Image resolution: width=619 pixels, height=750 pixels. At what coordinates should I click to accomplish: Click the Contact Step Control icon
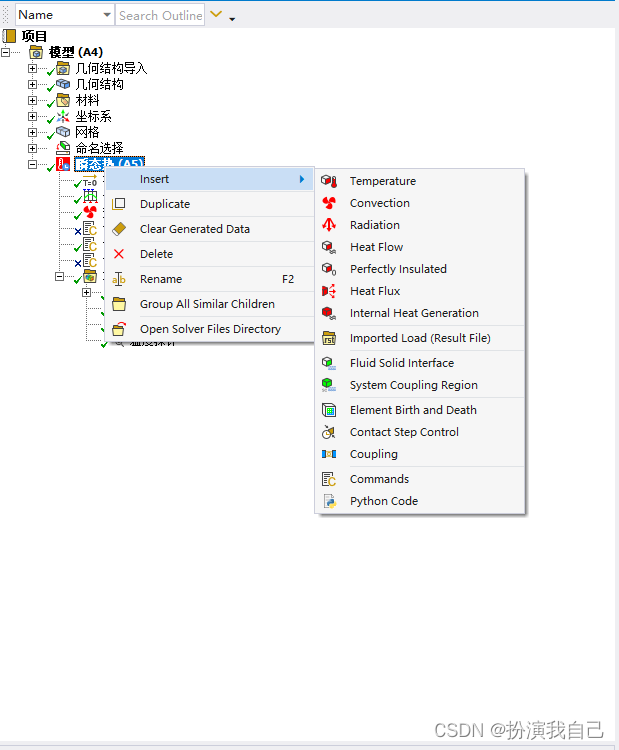[329, 432]
